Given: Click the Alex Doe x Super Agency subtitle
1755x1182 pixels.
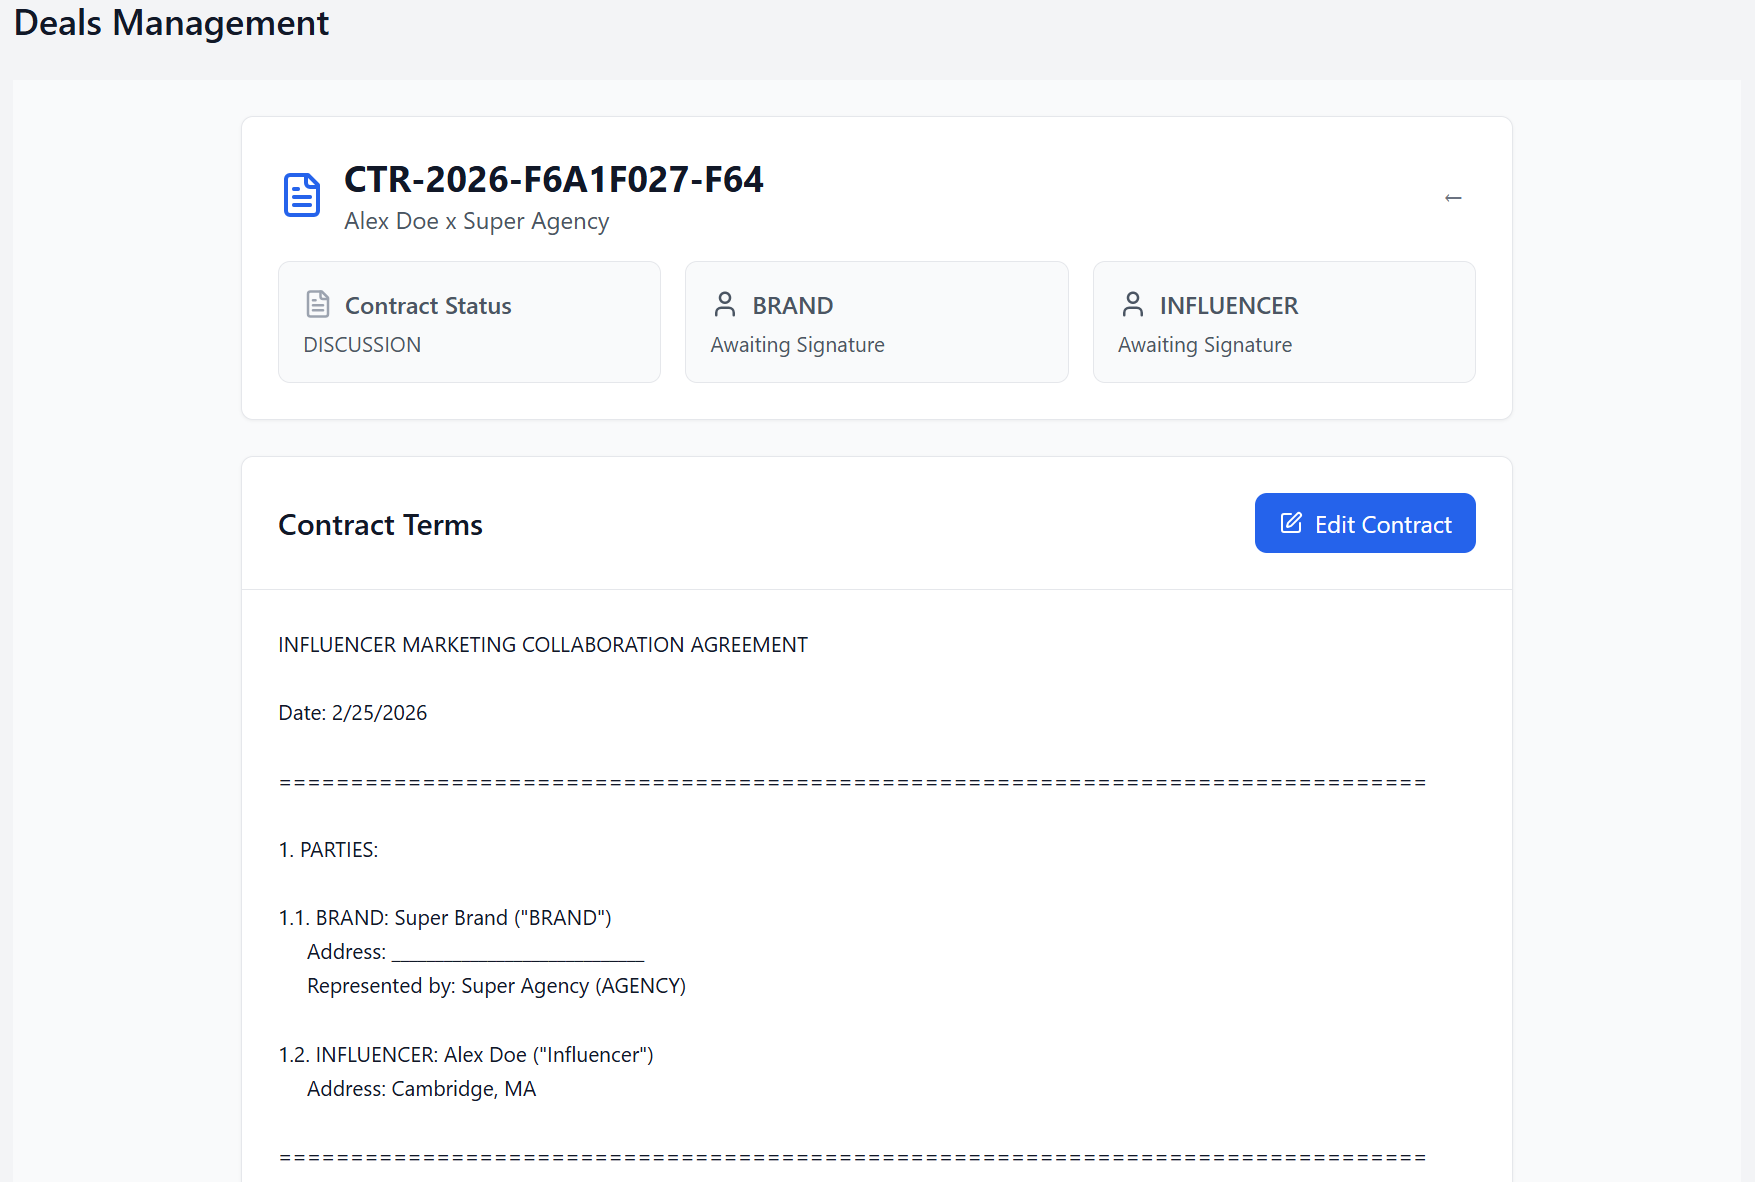Looking at the screenshot, I should pyautogui.click(x=477, y=221).
